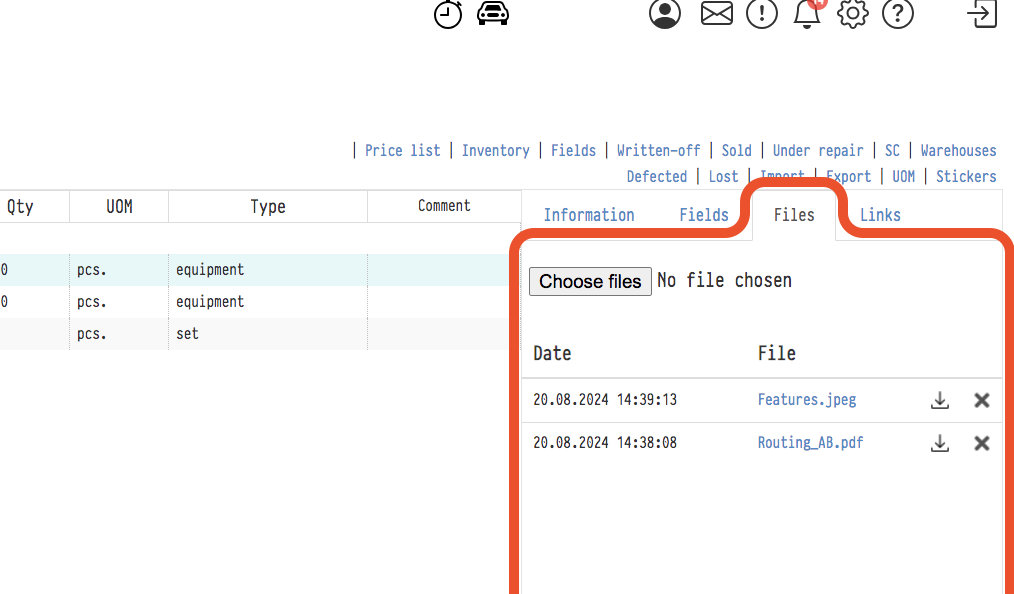This screenshot has height=594, width=1014.
Task: Open the car vehicle icon
Action: 493,13
